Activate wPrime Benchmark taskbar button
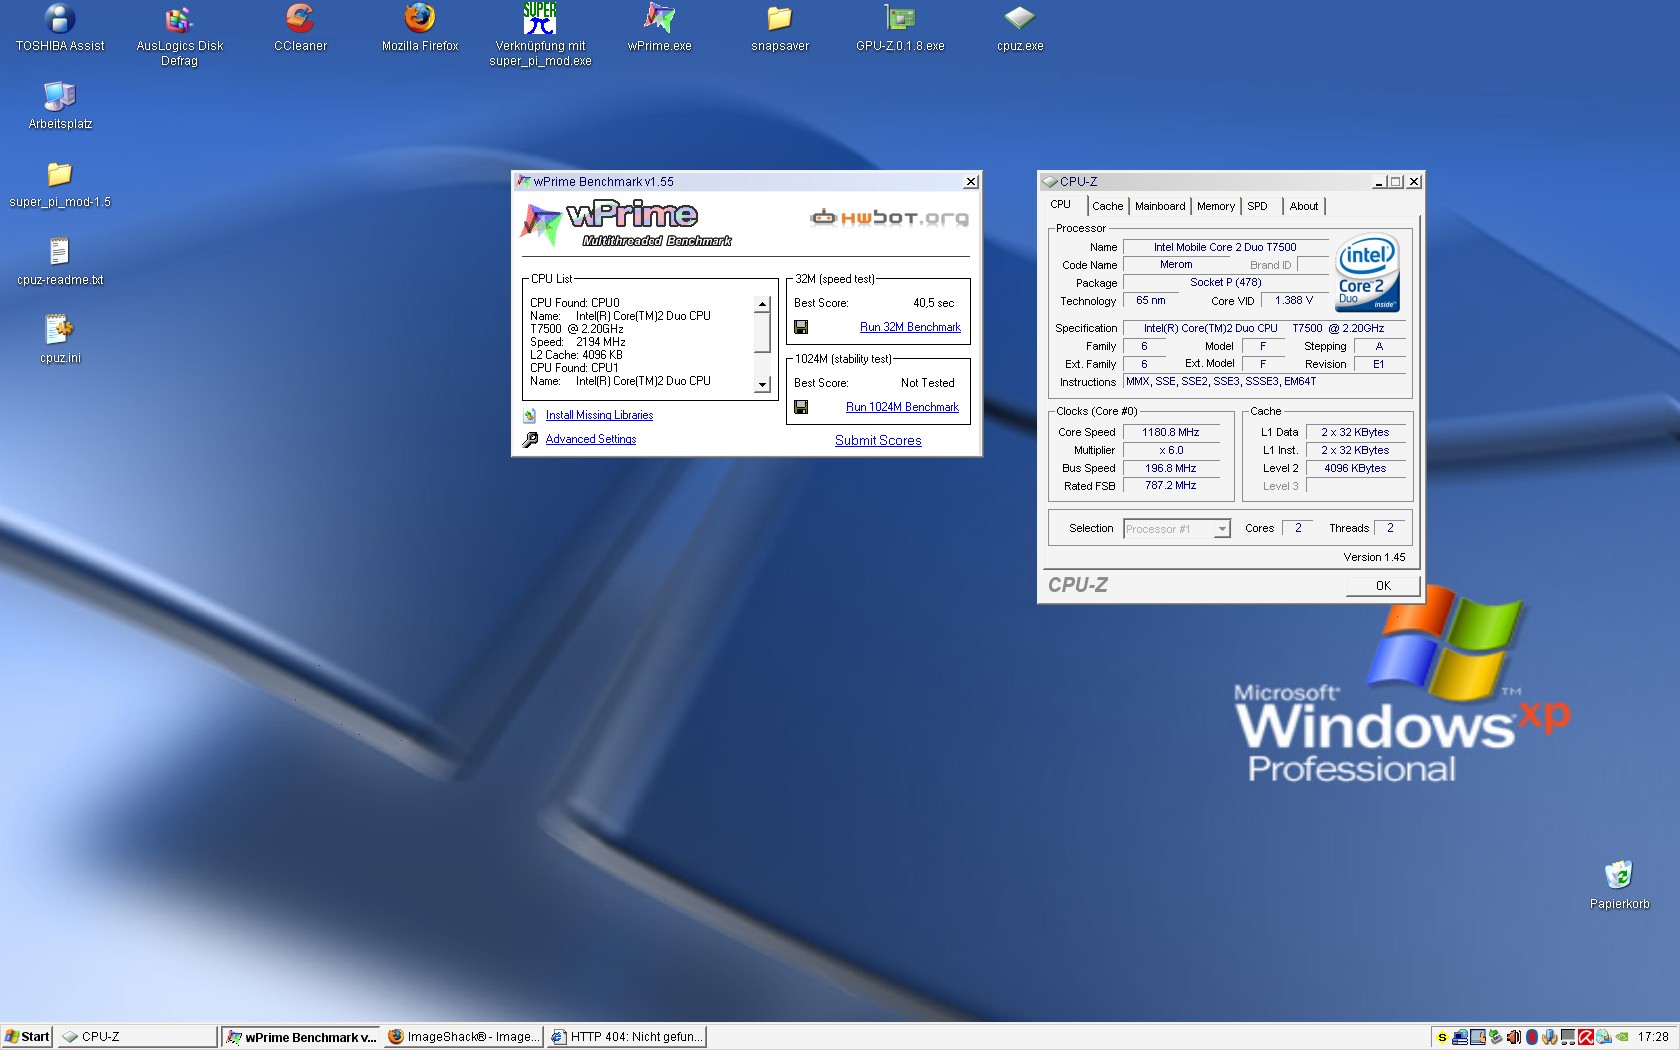The width and height of the screenshot is (1680, 1050). point(300,1037)
